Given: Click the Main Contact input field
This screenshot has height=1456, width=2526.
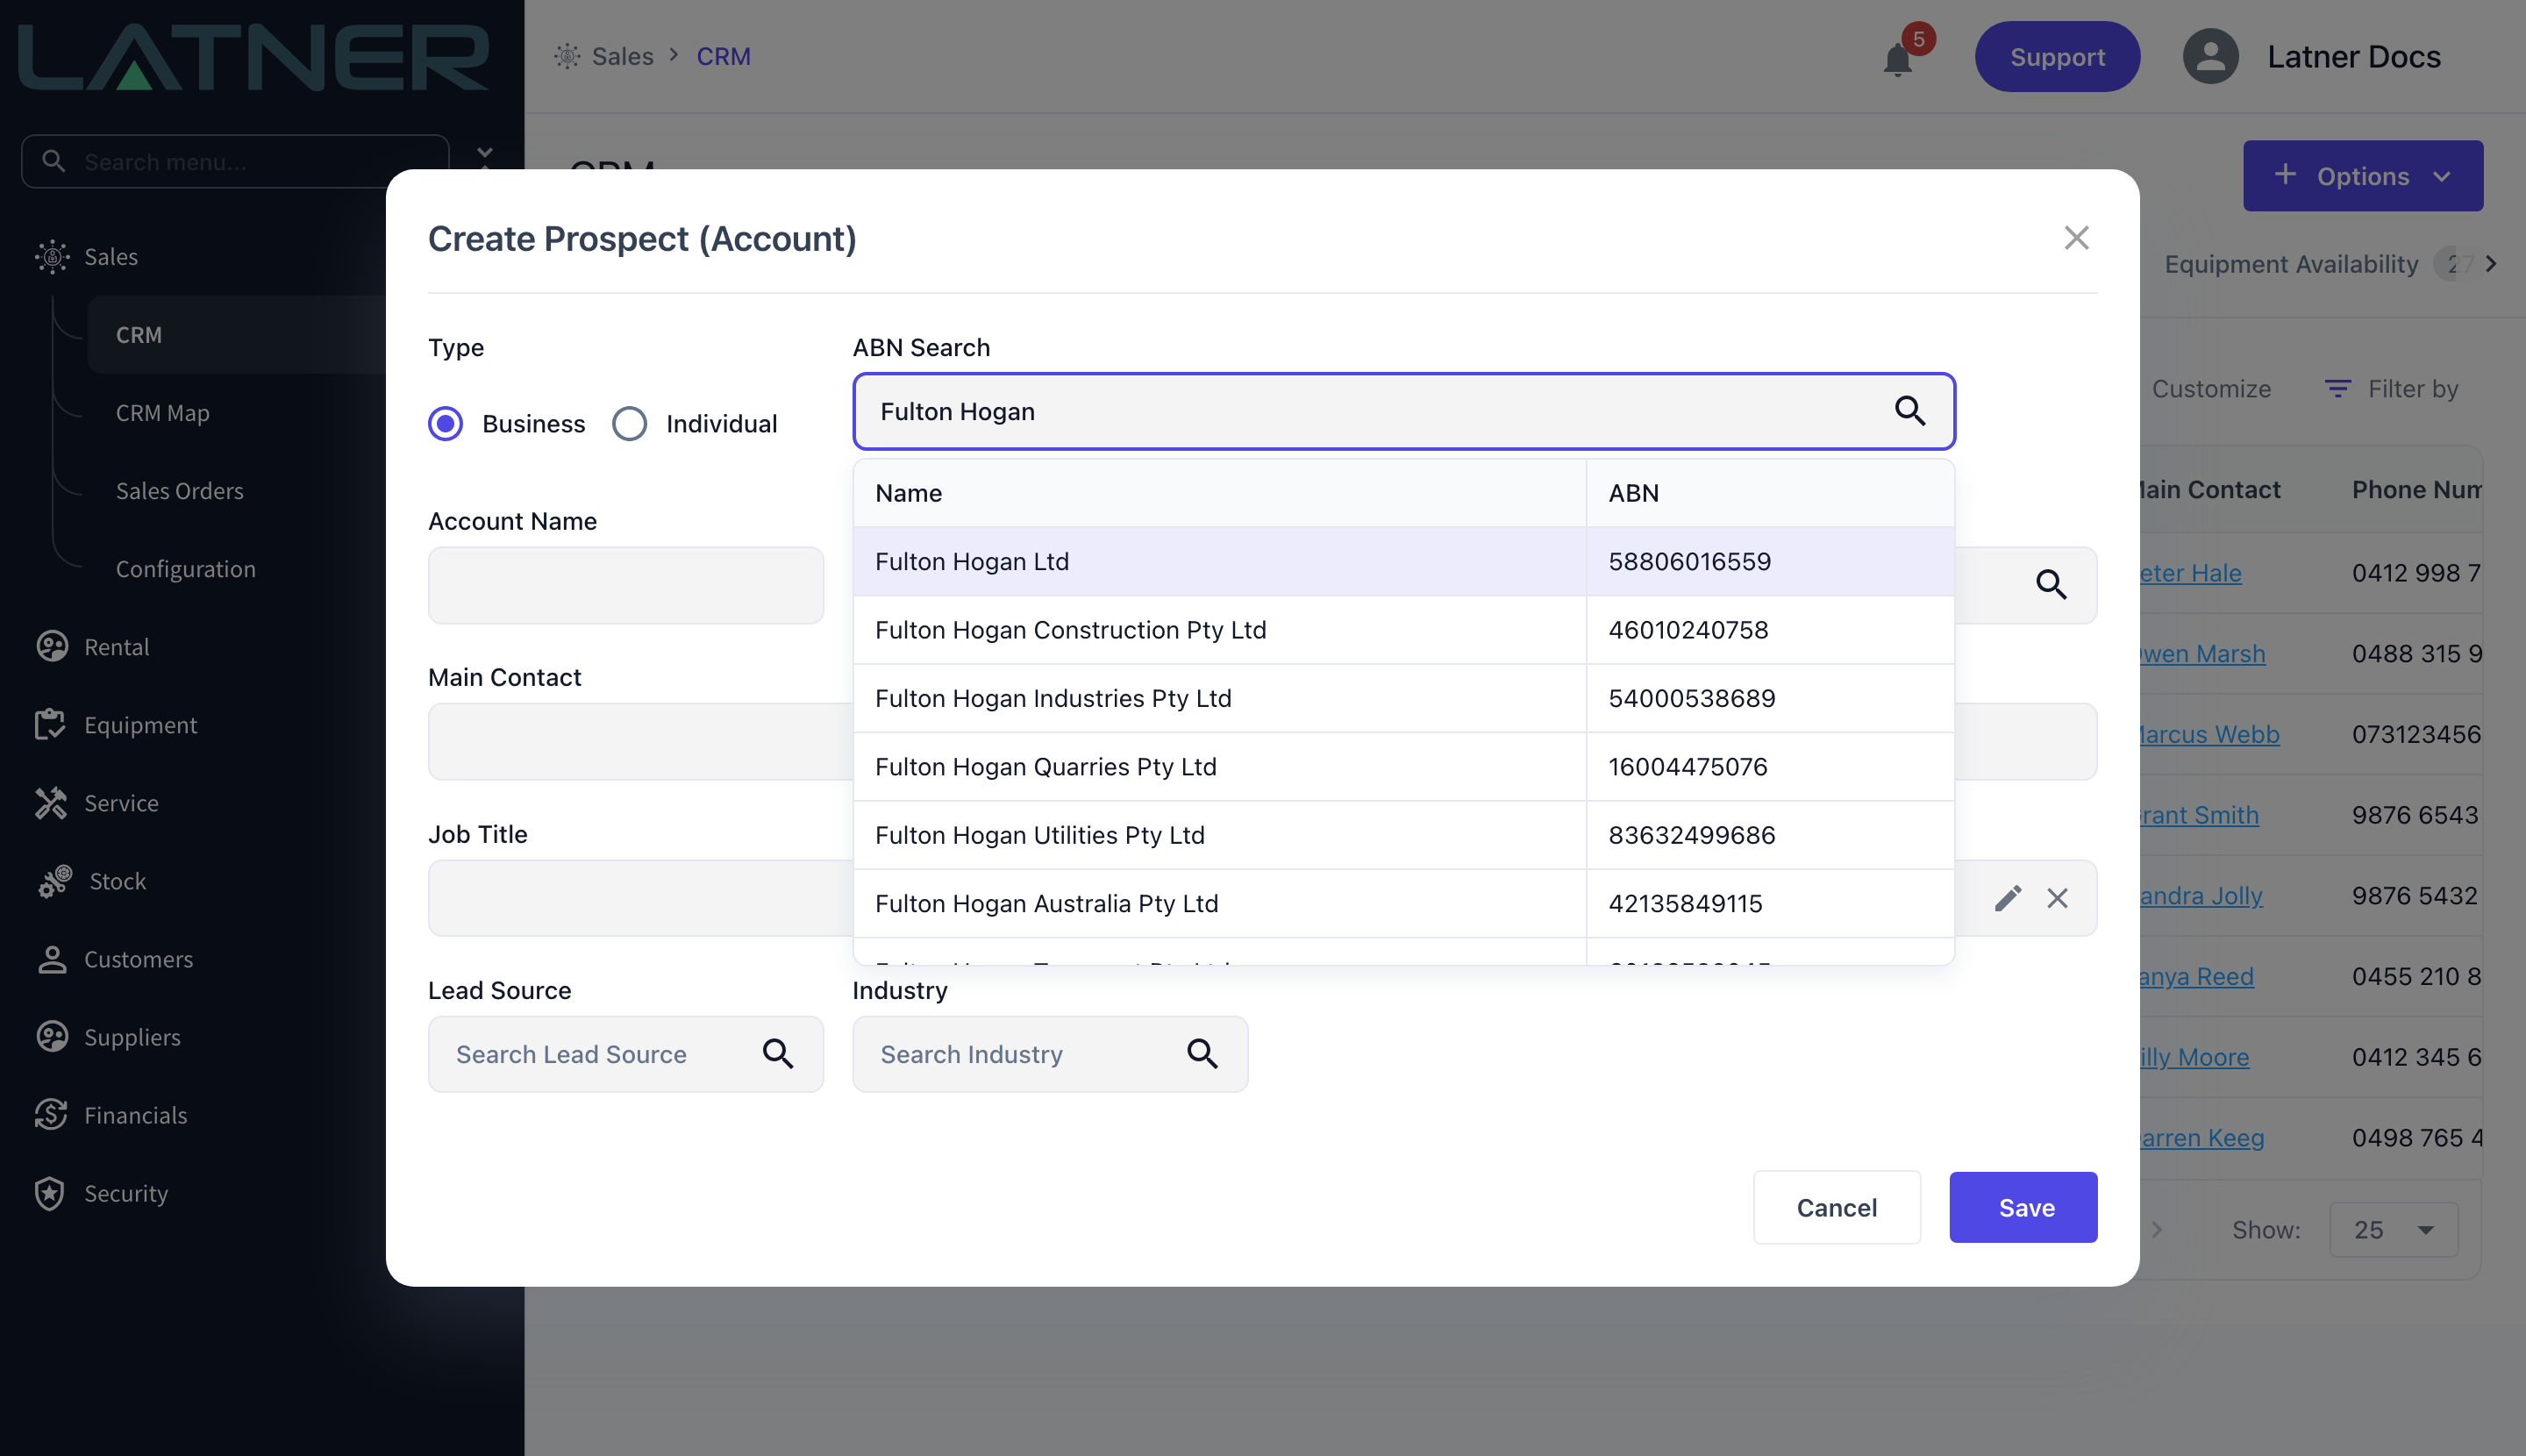Looking at the screenshot, I should click(640, 741).
